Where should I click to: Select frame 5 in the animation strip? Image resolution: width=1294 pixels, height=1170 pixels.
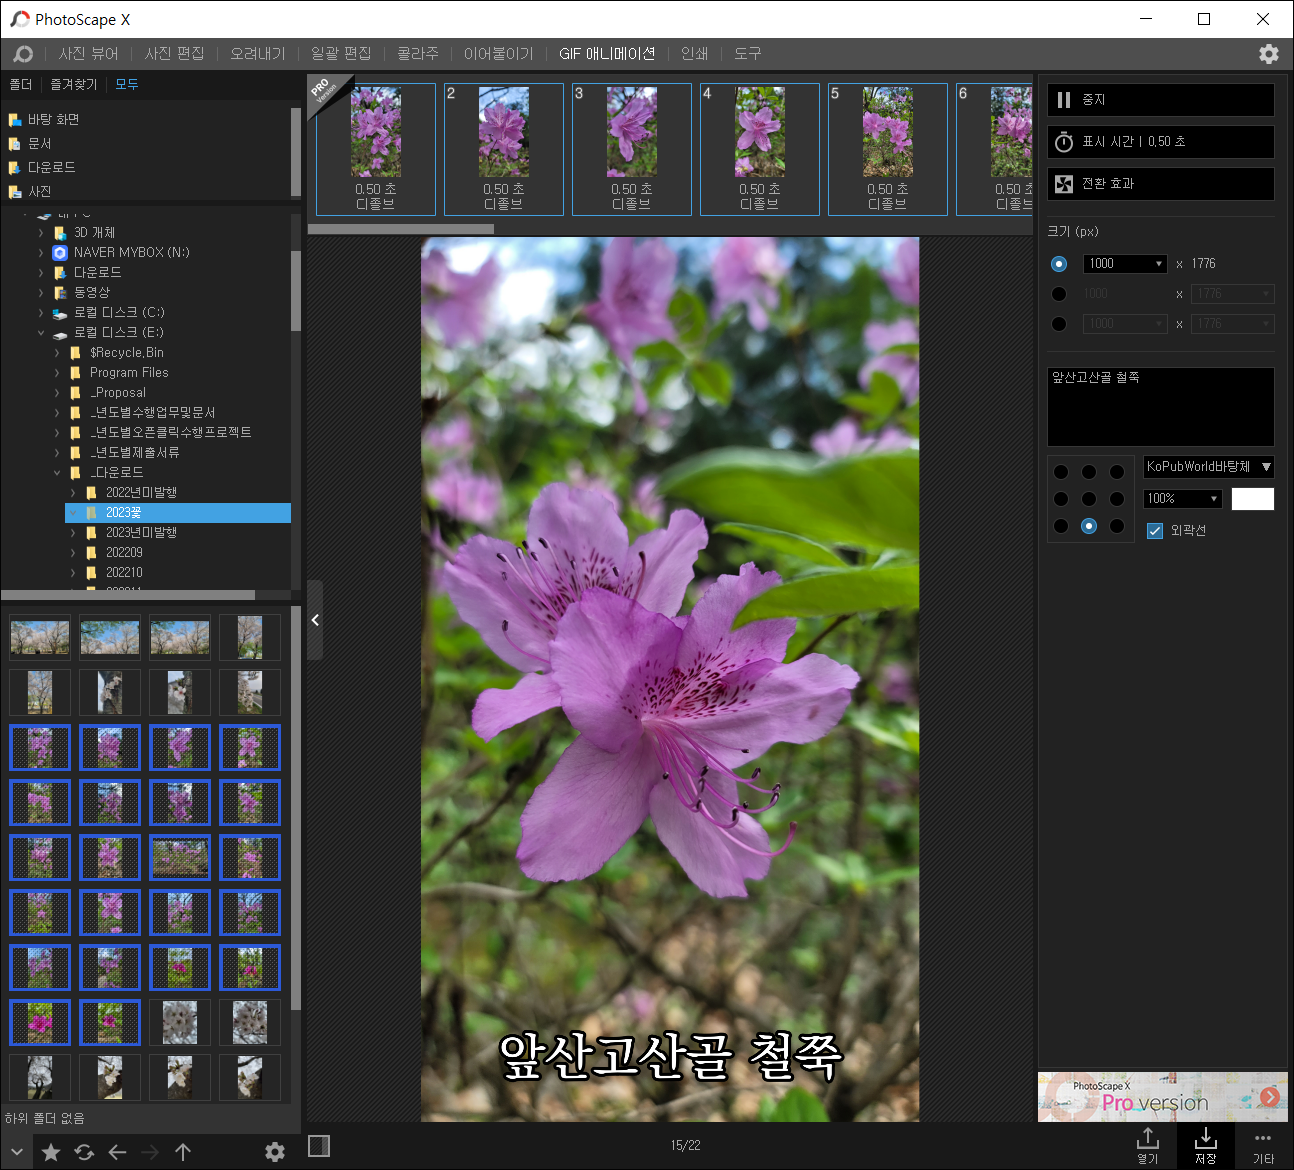[888, 149]
